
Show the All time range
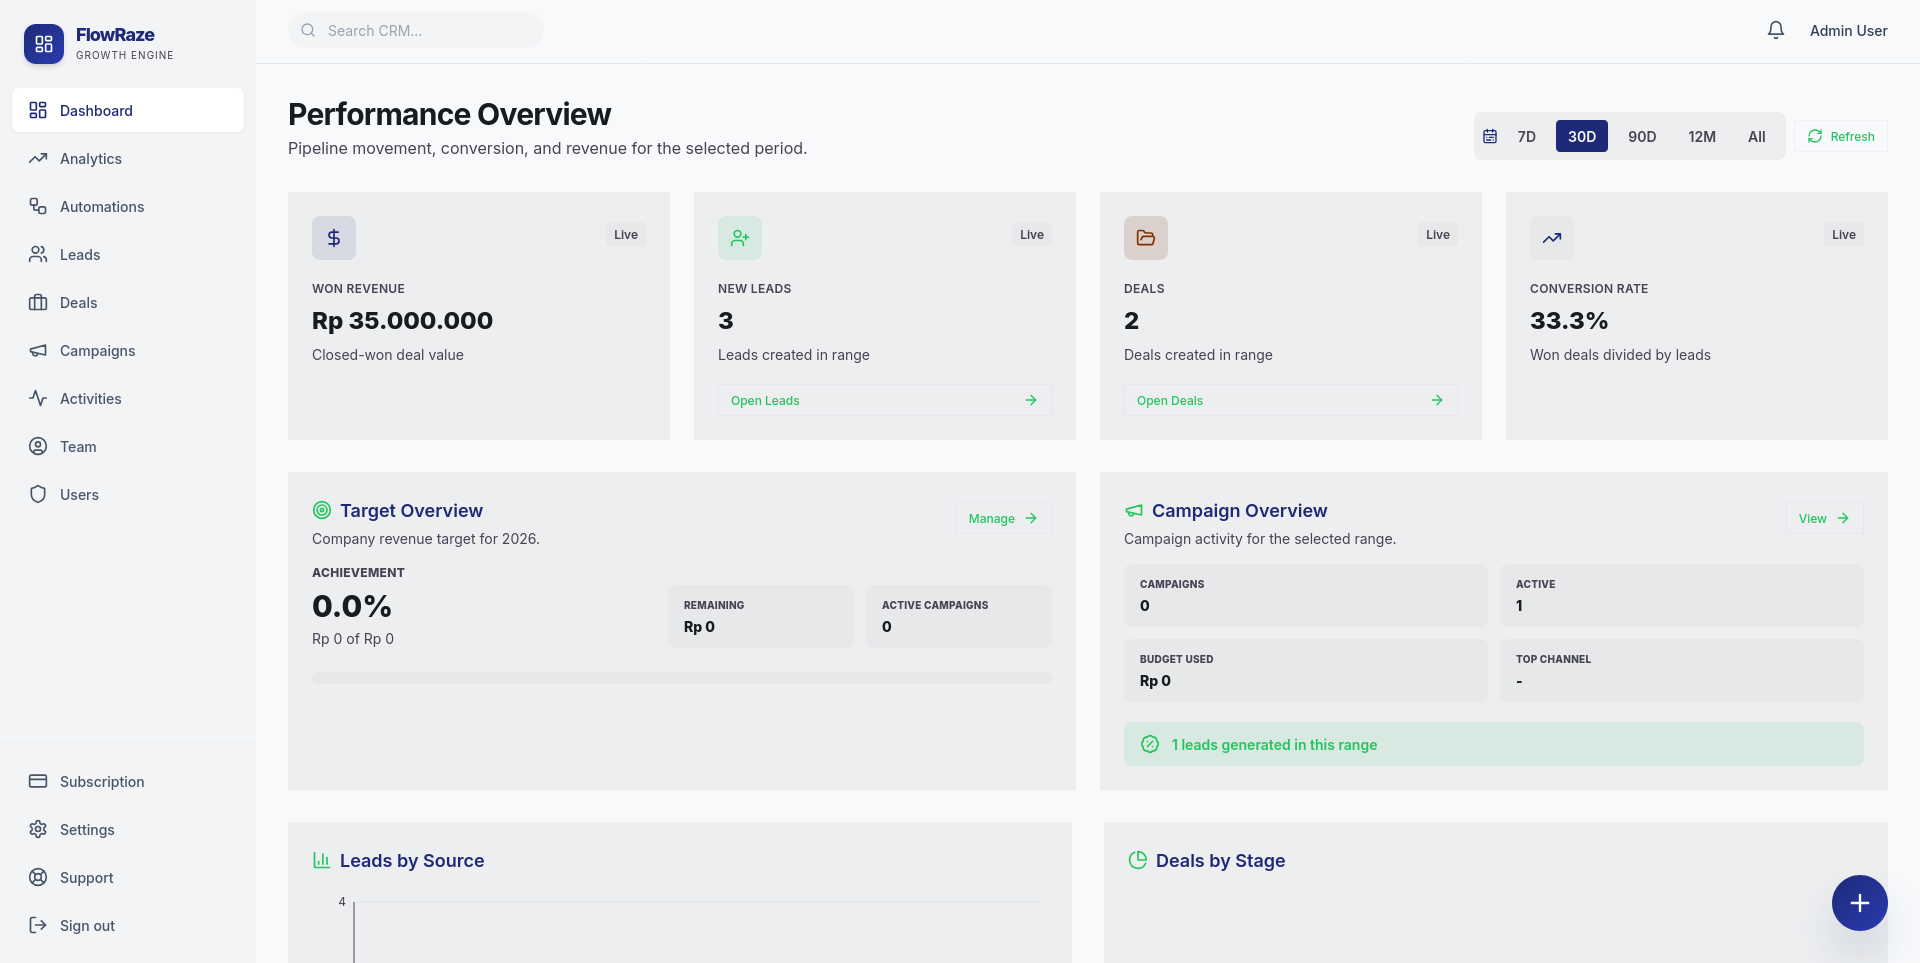1757,136
